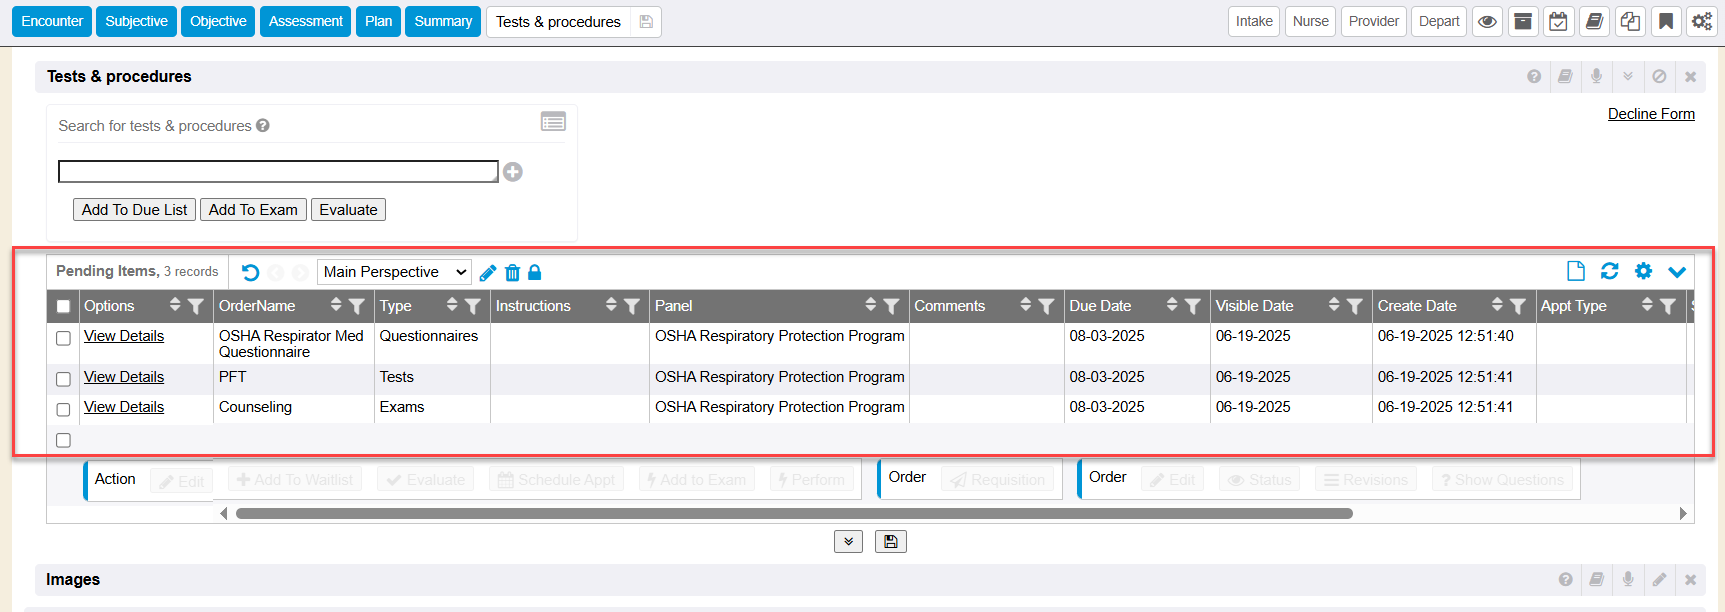Image resolution: width=1725 pixels, height=612 pixels.
Task: Click the undo arrow beside Pending Items
Action: tap(250, 273)
